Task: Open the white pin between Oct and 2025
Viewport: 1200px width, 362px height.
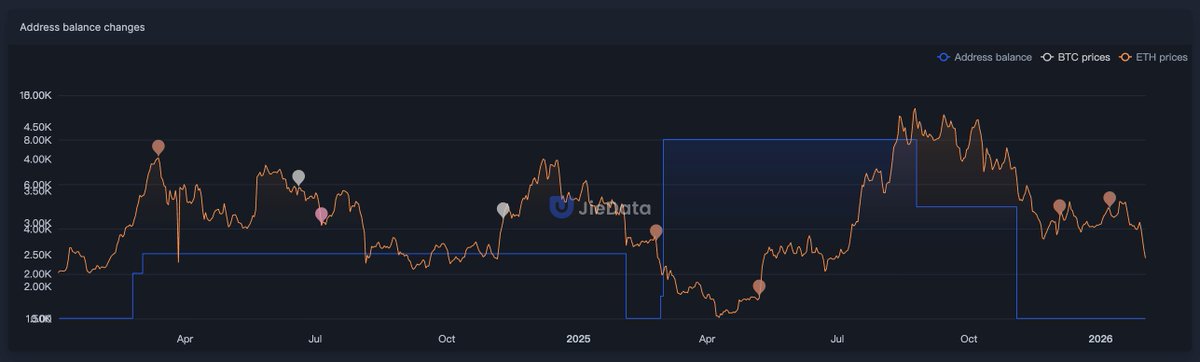Action: click(503, 209)
